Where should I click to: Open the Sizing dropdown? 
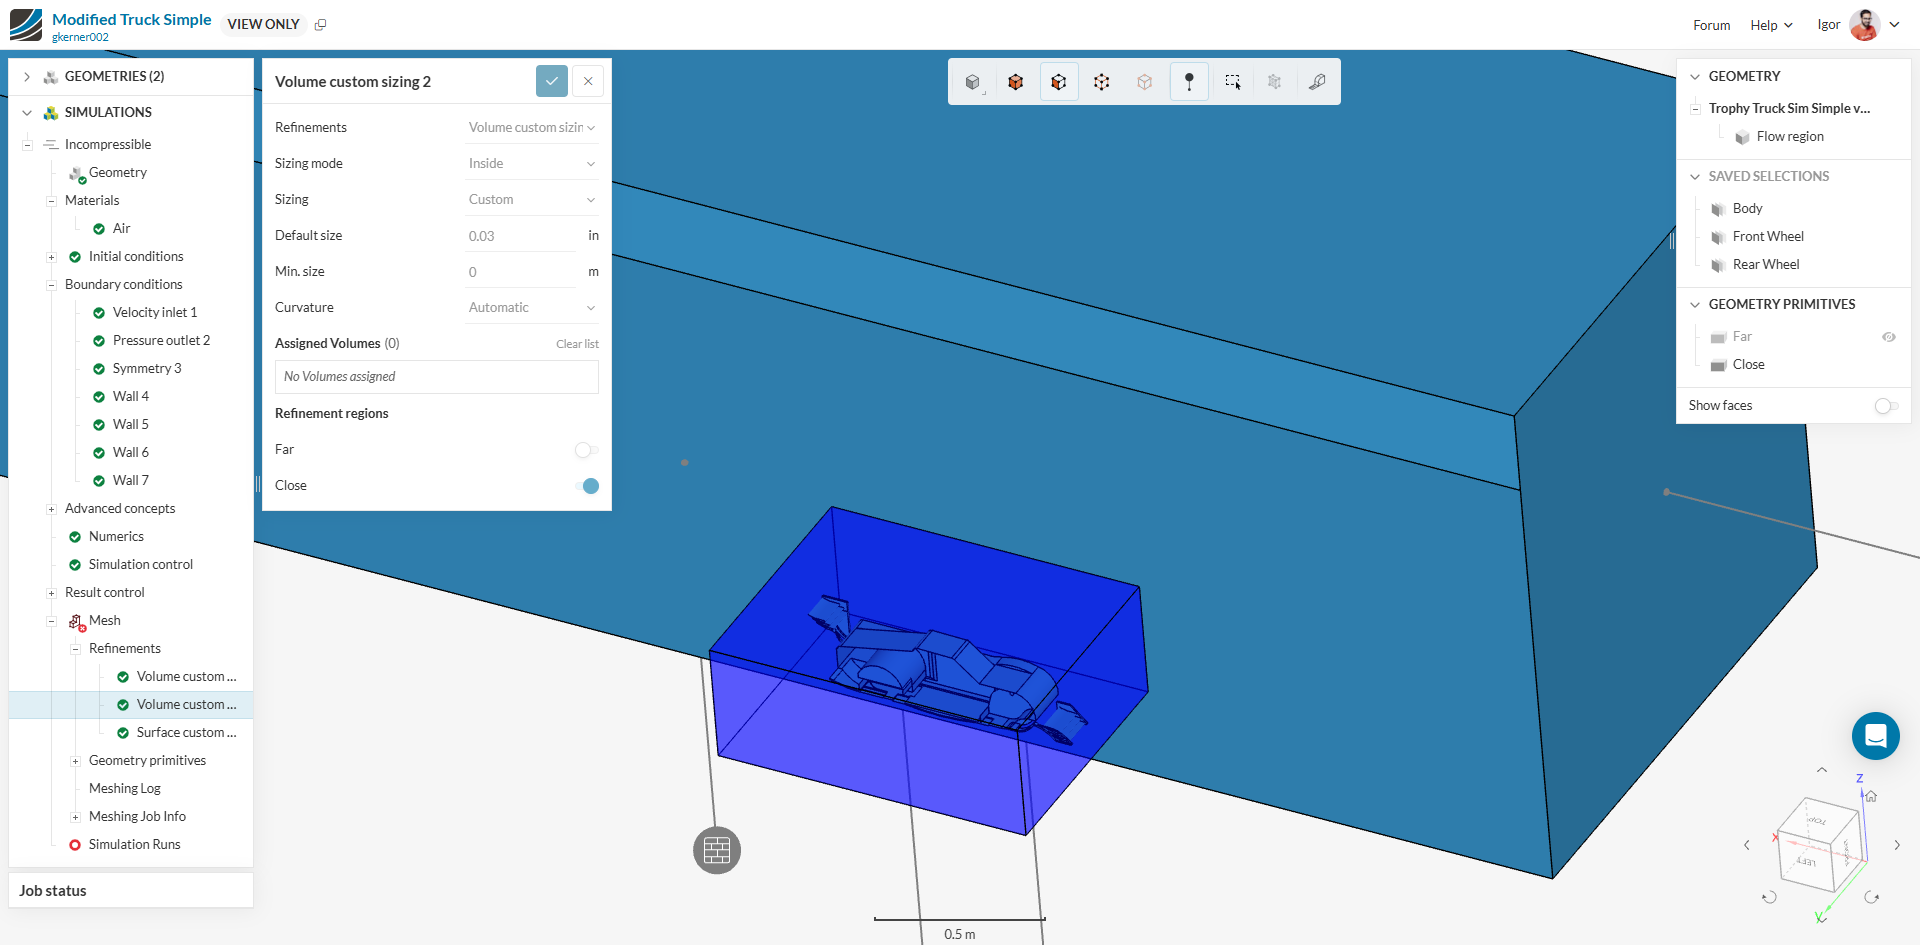[532, 200]
